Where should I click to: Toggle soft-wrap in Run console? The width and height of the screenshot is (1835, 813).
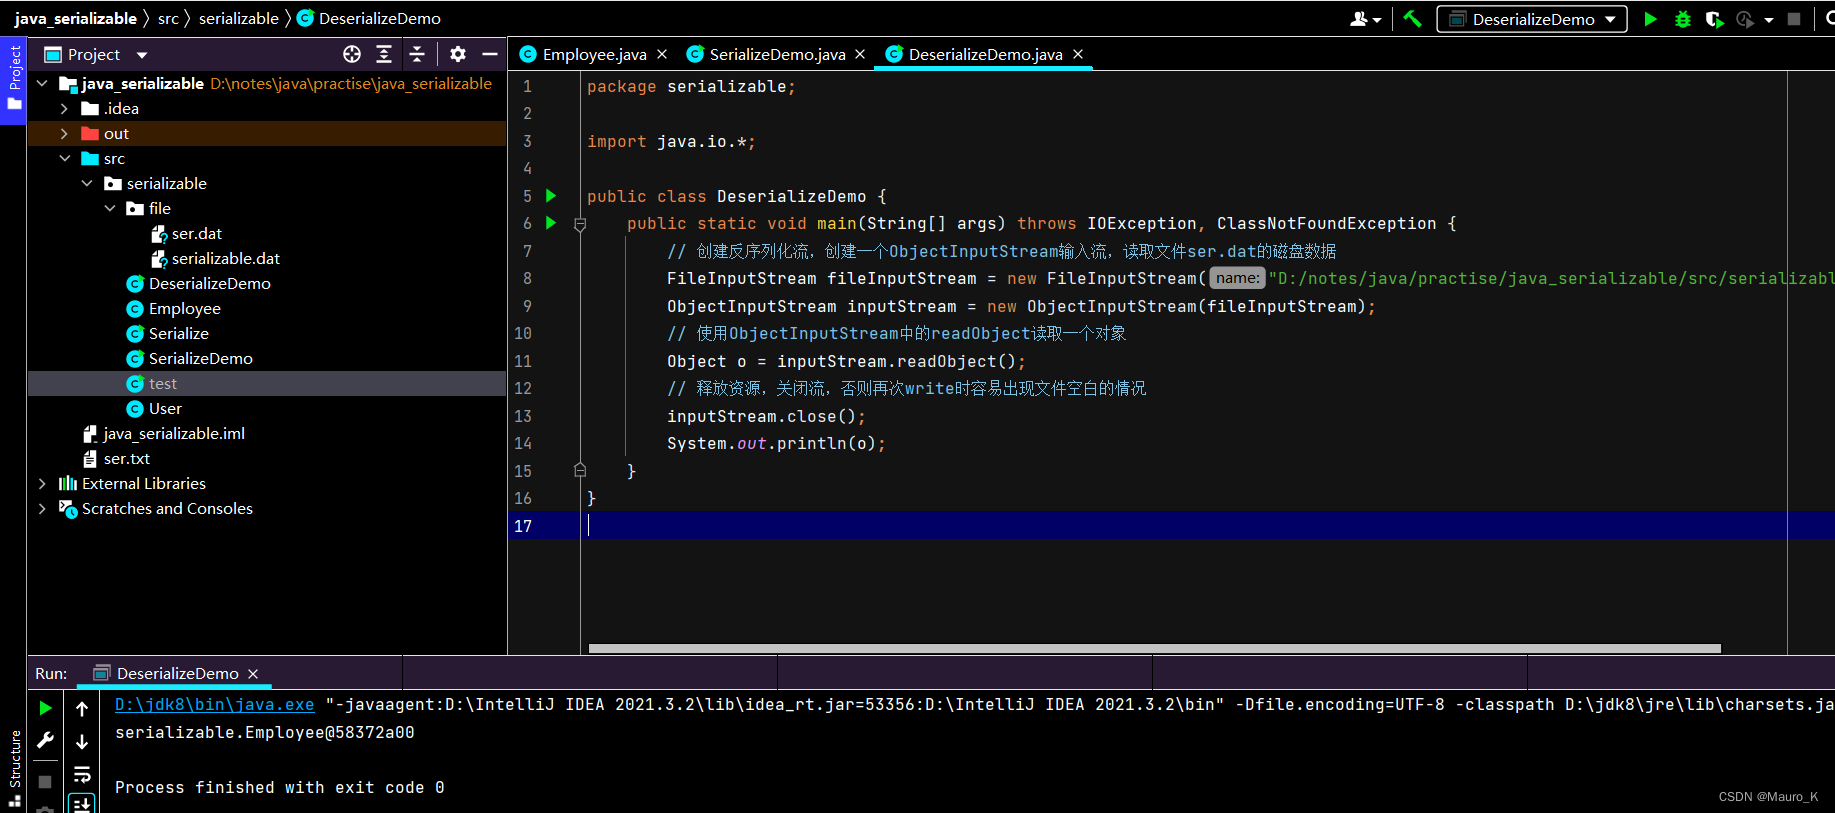point(82,774)
